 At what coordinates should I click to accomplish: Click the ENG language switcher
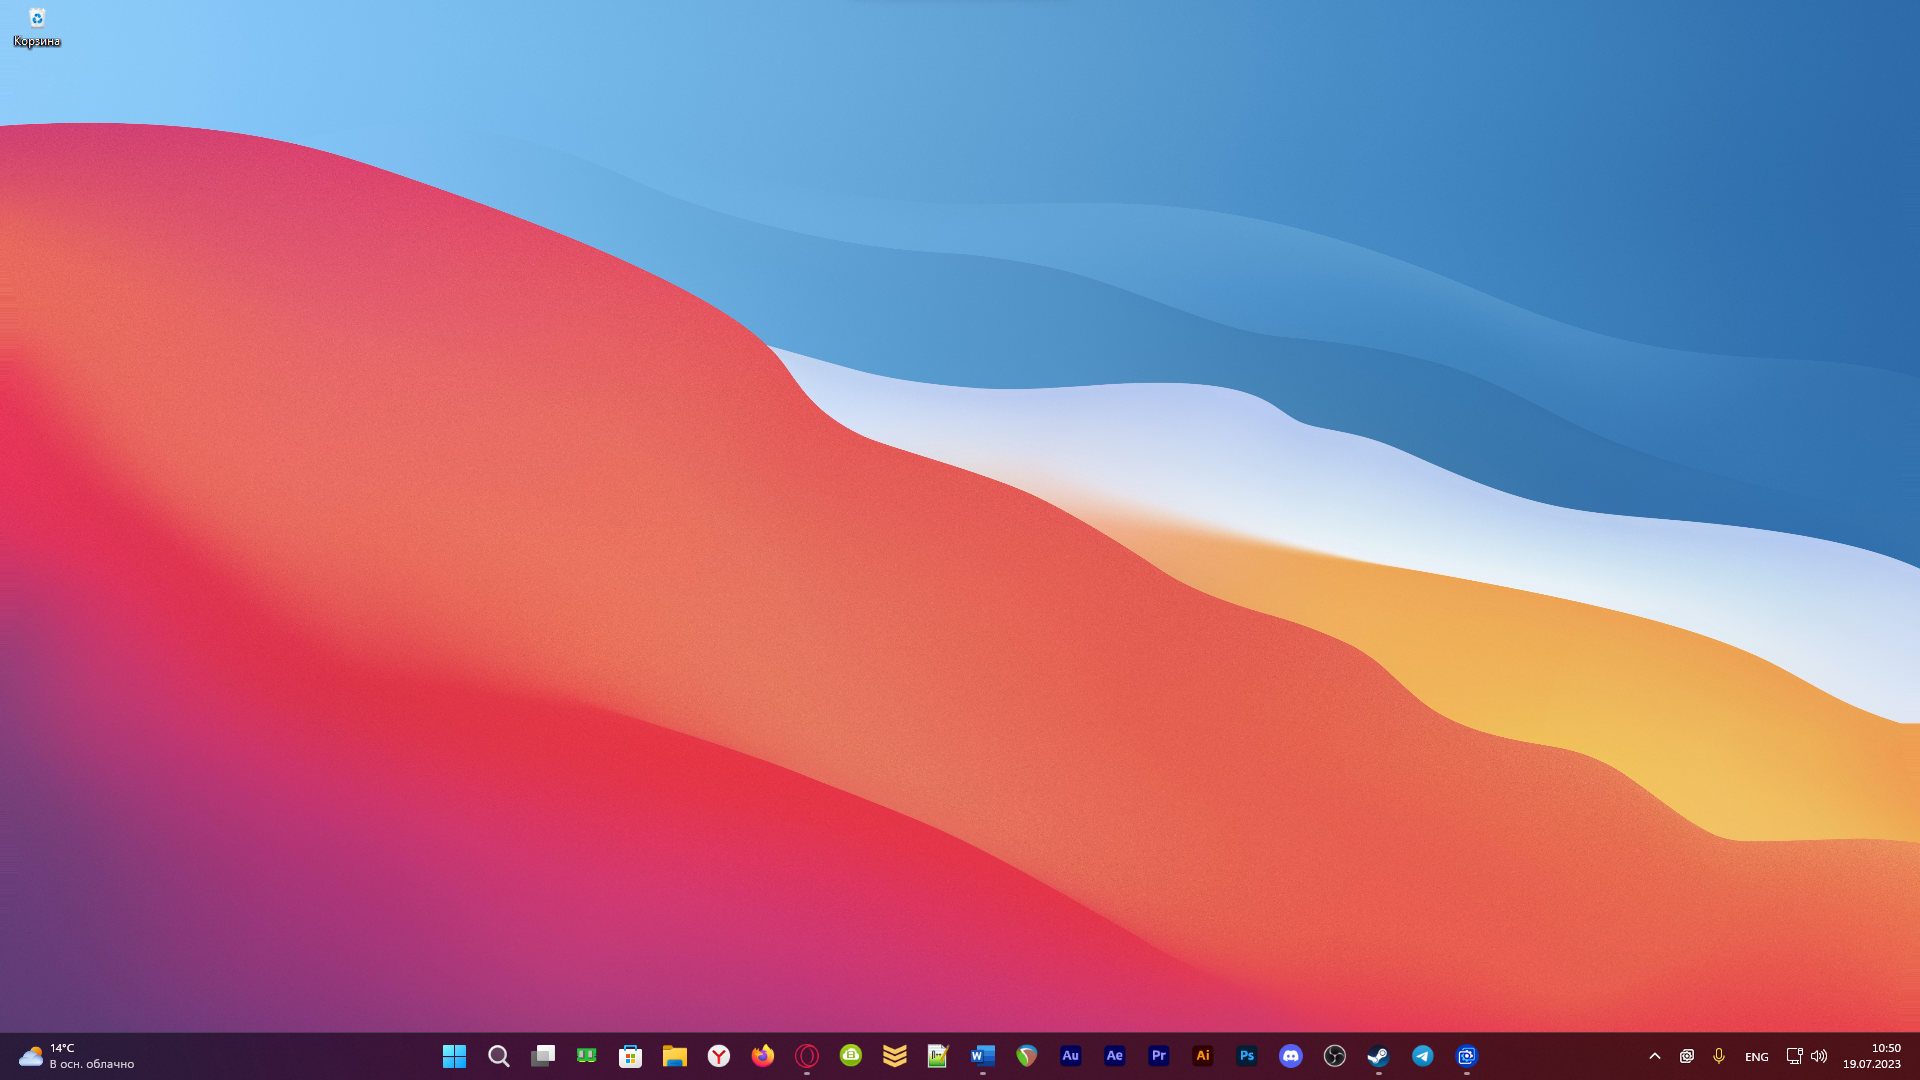(x=1756, y=1057)
